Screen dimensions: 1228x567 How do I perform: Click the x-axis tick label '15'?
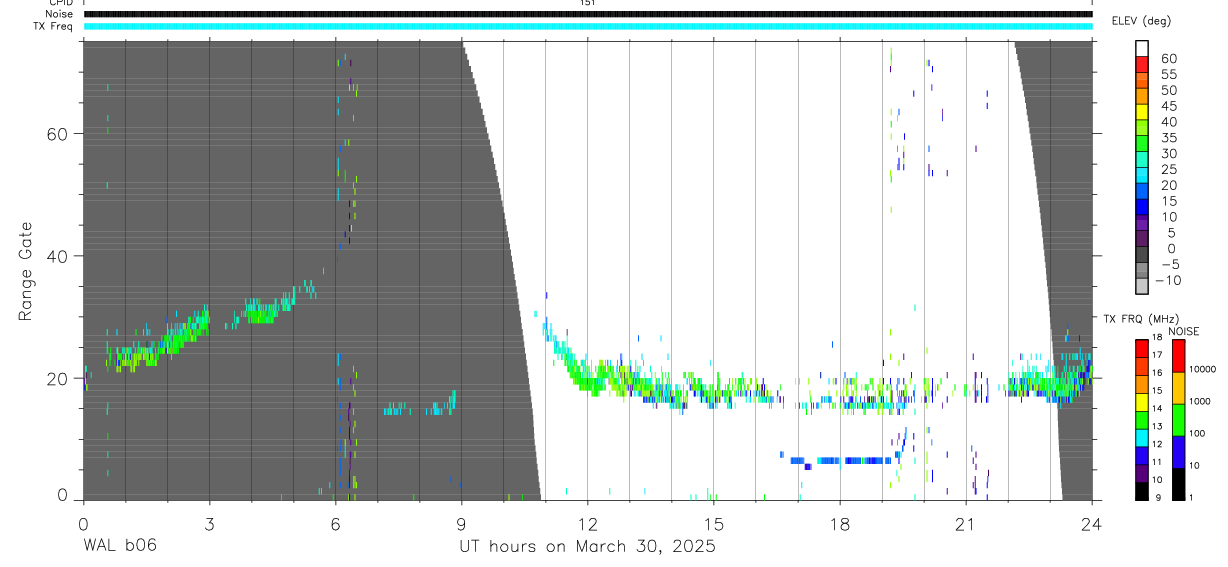click(x=714, y=523)
